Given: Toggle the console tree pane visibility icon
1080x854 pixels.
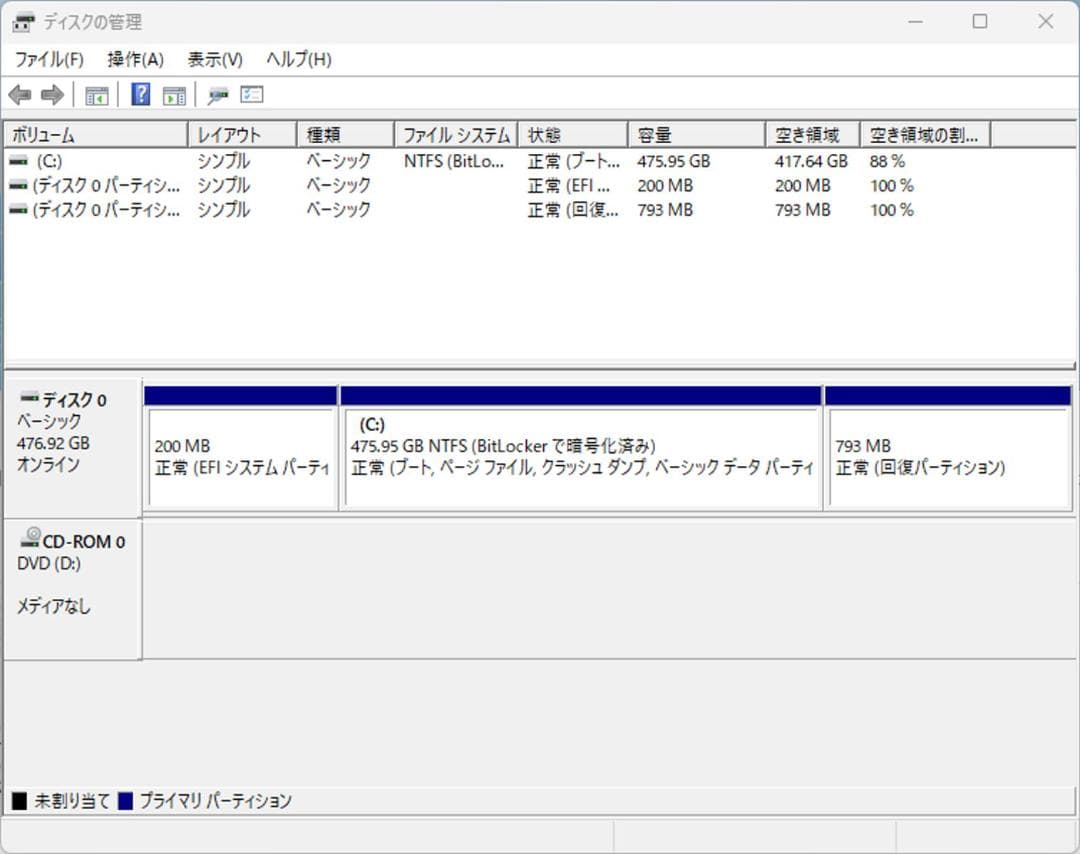Looking at the screenshot, I should (96, 94).
